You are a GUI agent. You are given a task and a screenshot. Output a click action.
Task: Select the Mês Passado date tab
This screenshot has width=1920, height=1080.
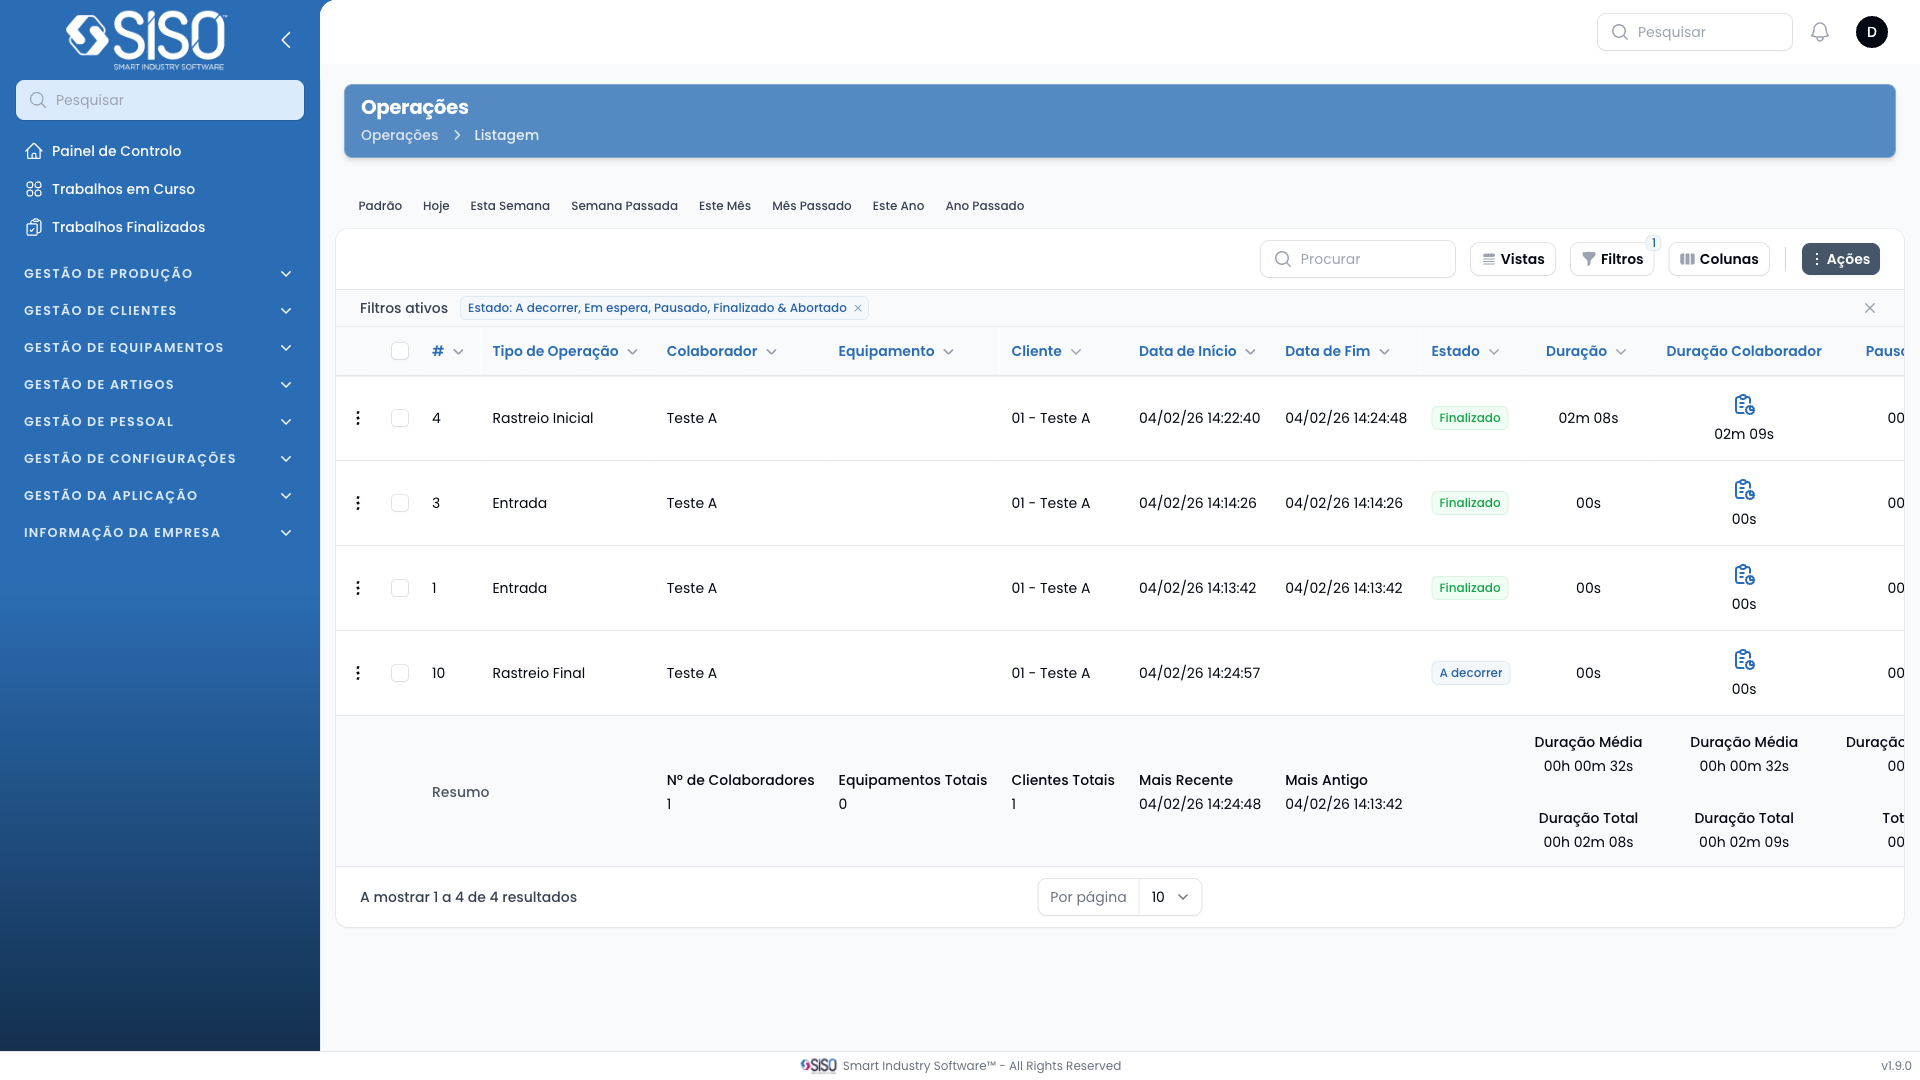tap(811, 206)
